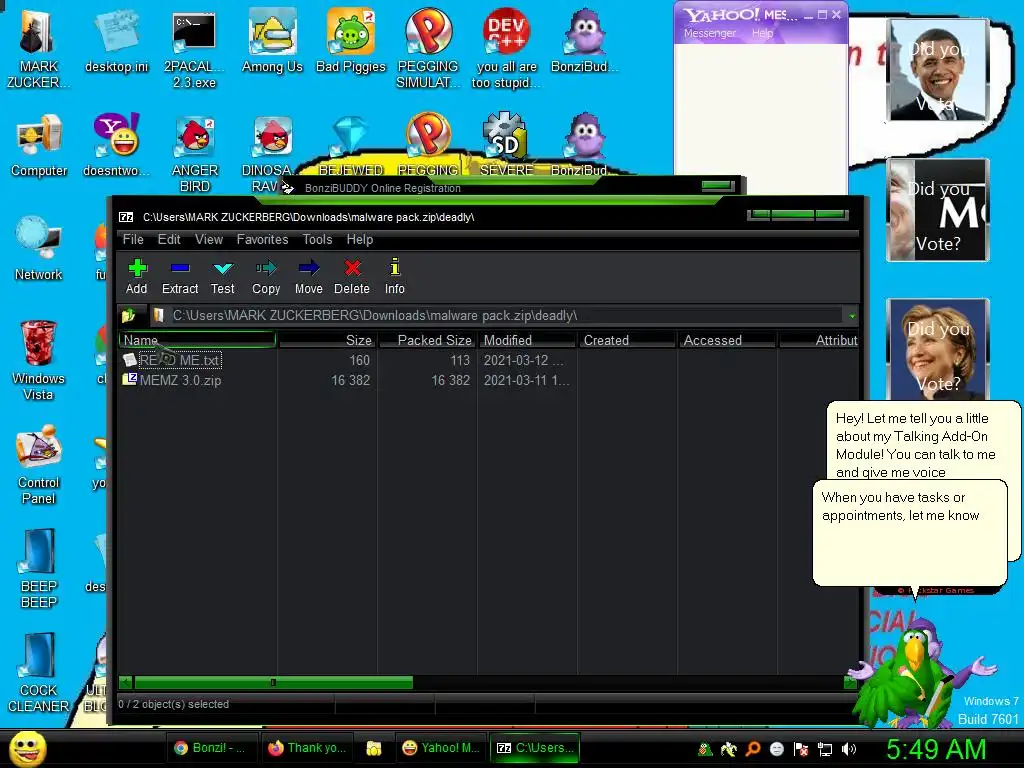Image resolution: width=1024 pixels, height=768 pixels.
Task: Open the 7-Zip Help menu
Action: coord(360,240)
